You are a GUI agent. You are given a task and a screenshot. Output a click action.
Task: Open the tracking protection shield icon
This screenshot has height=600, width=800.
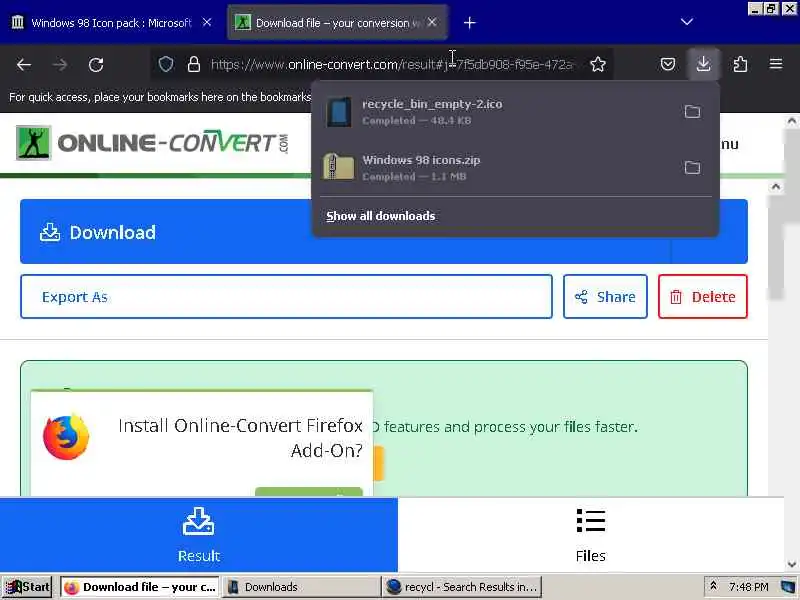point(166,64)
